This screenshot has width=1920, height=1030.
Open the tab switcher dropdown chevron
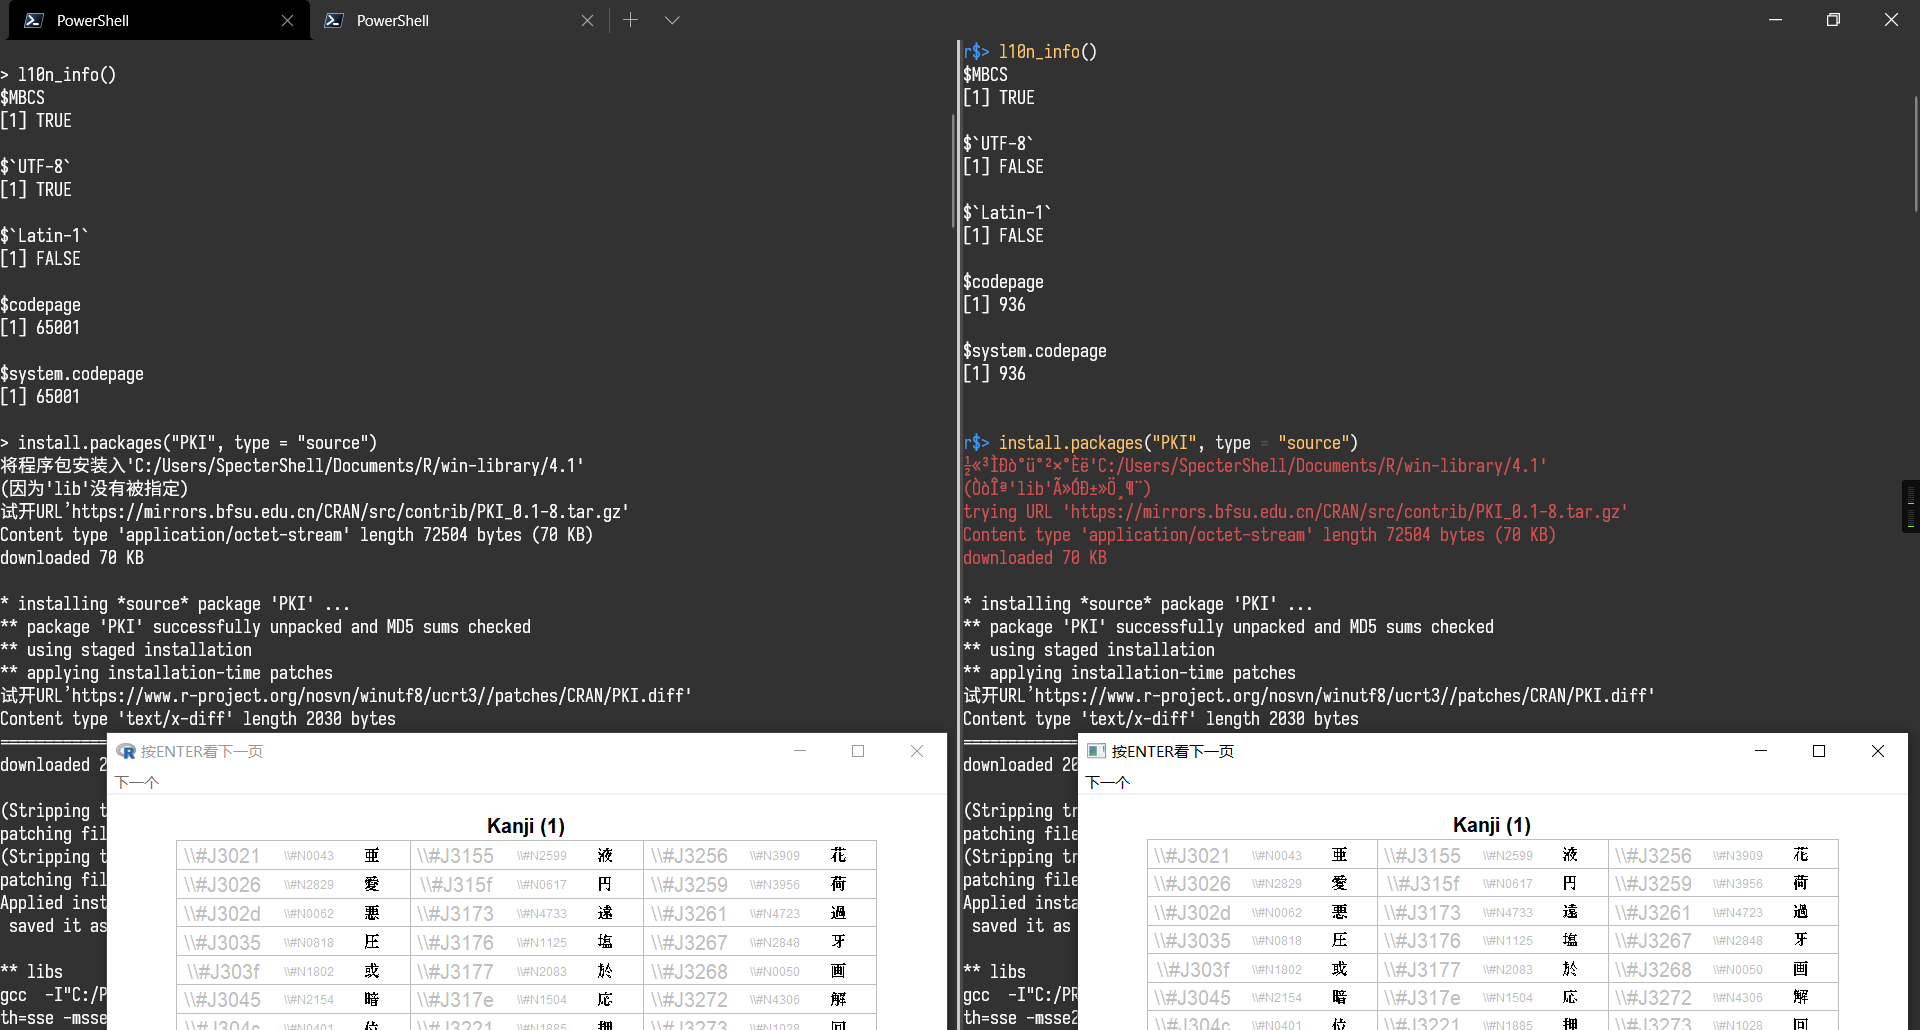point(672,20)
